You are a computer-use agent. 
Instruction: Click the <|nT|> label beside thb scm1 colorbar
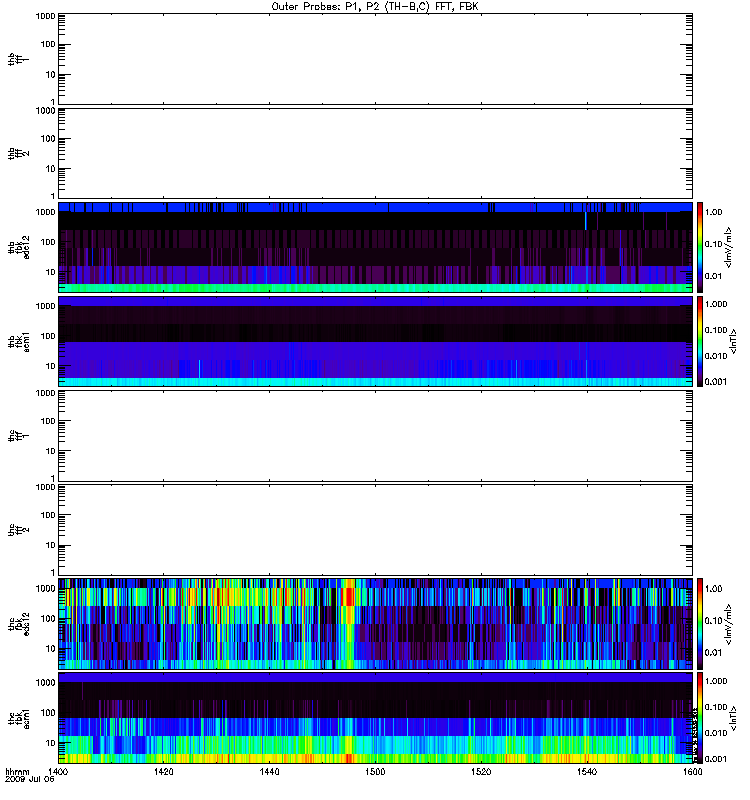point(733,341)
